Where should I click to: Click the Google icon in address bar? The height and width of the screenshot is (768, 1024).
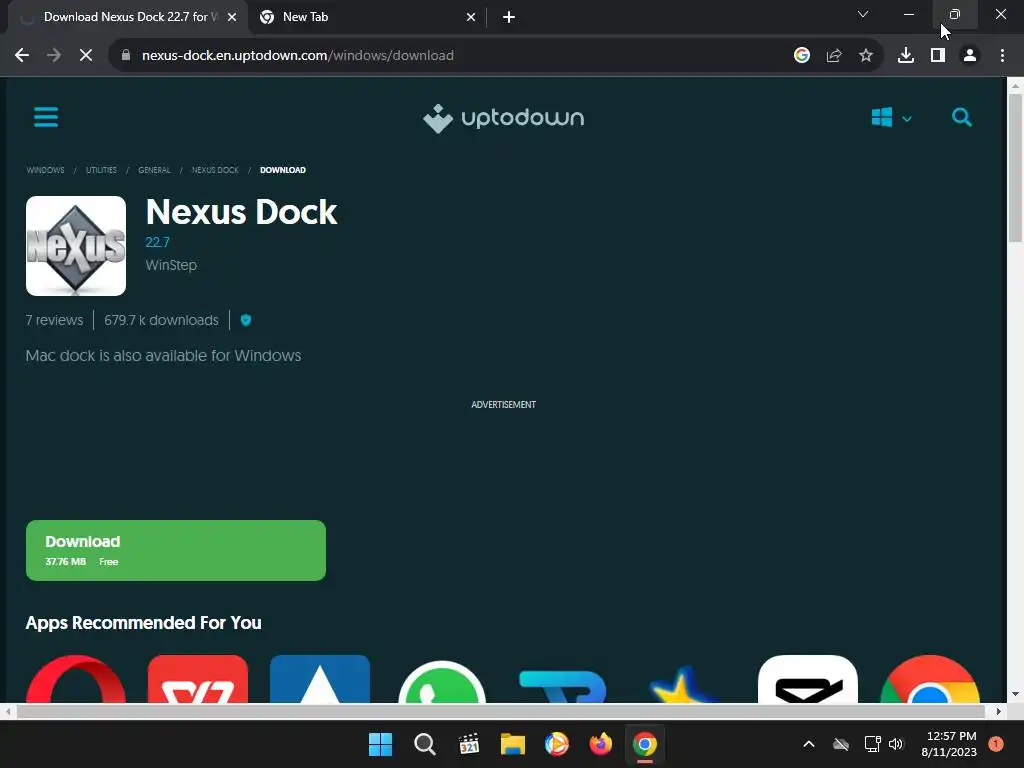click(x=802, y=56)
